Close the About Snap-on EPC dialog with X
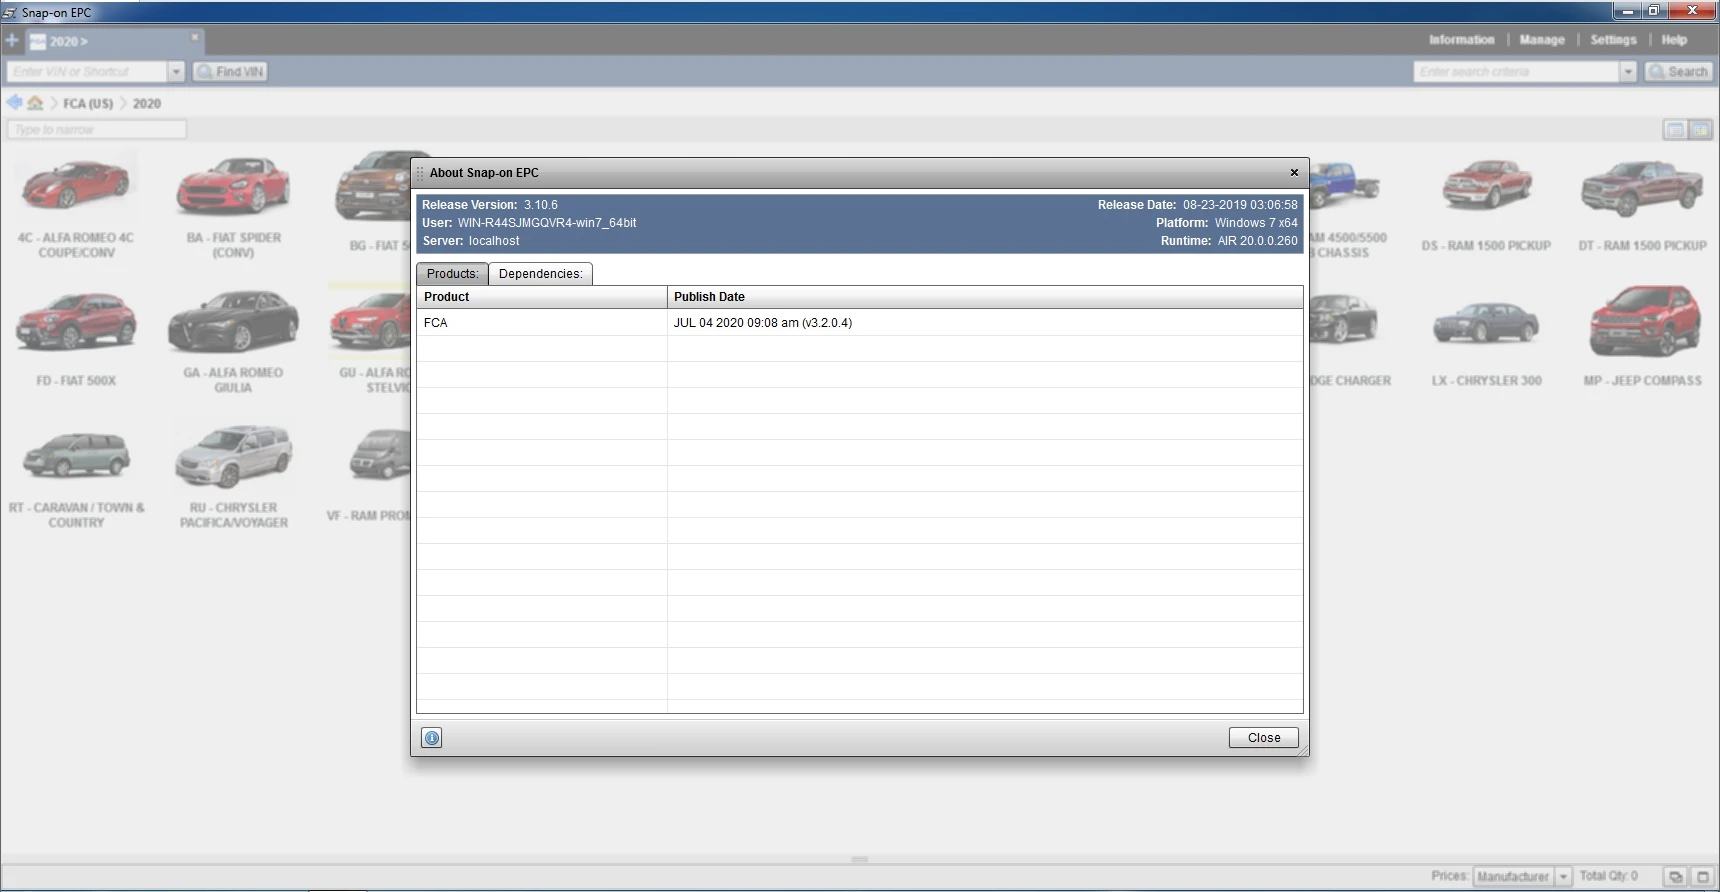This screenshot has width=1720, height=892. pyautogui.click(x=1294, y=173)
